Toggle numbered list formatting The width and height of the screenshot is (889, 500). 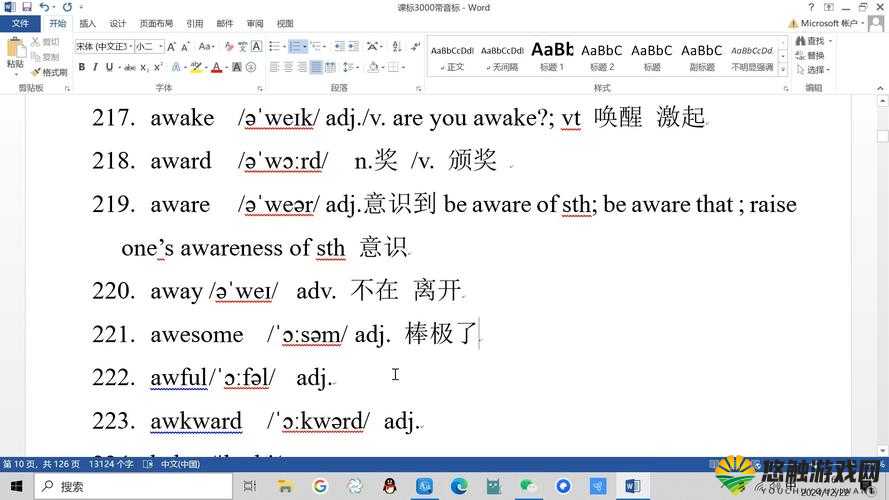295,46
